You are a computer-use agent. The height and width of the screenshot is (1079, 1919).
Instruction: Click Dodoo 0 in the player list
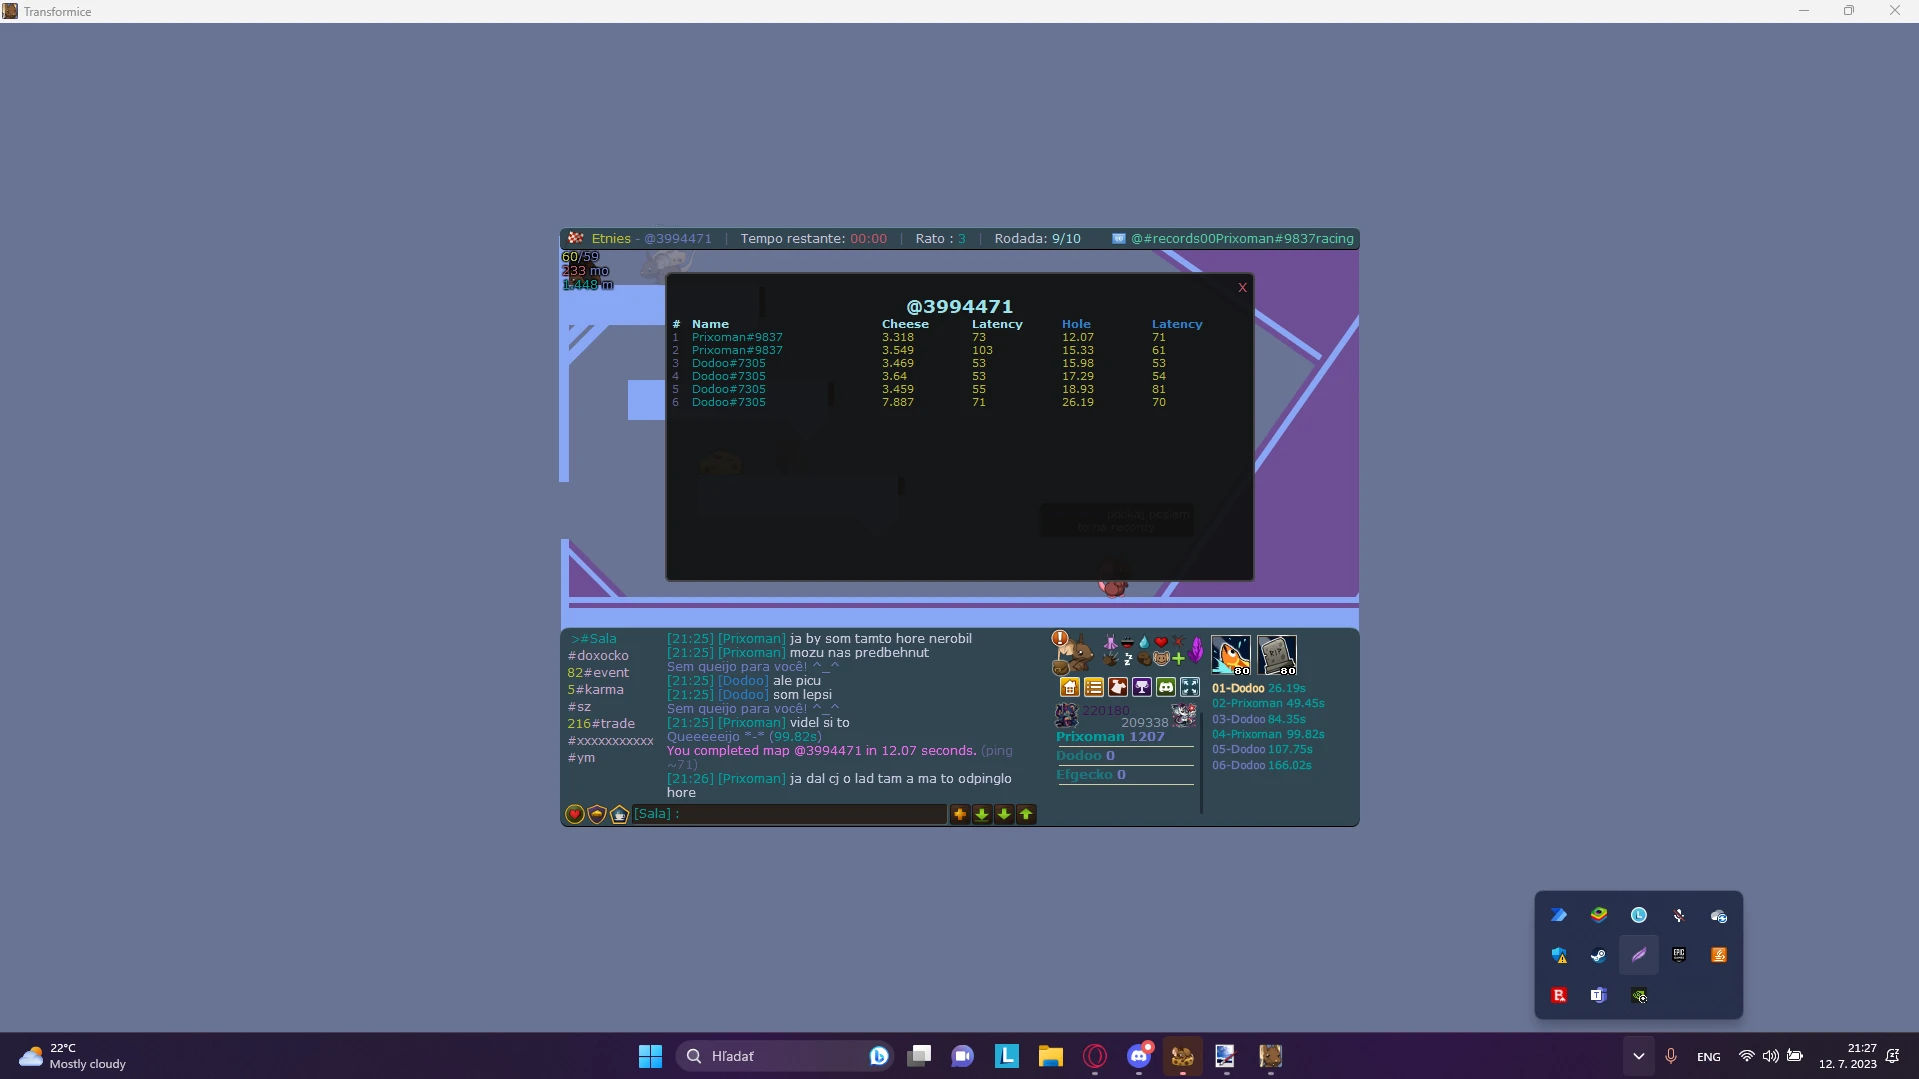[1085, 756]
